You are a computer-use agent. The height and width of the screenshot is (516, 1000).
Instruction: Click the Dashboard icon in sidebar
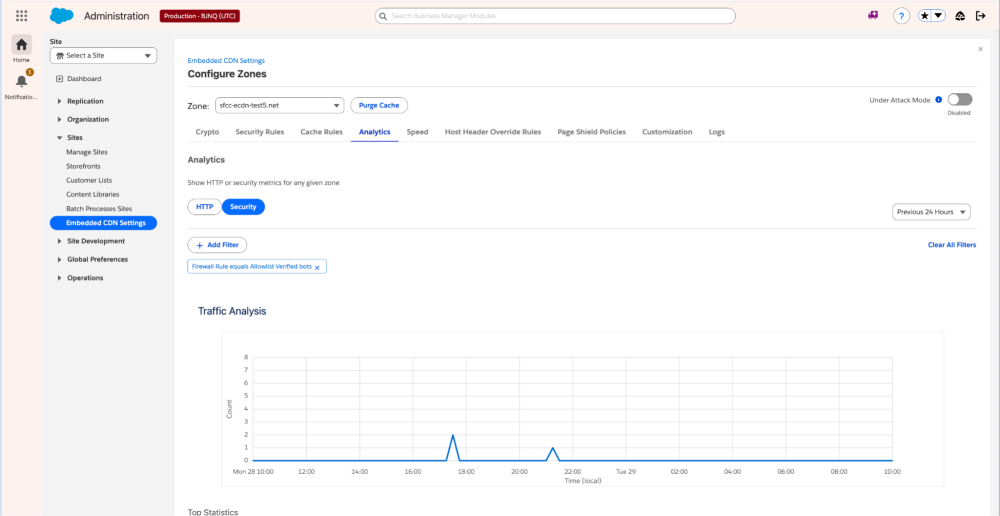click(60, 79)
